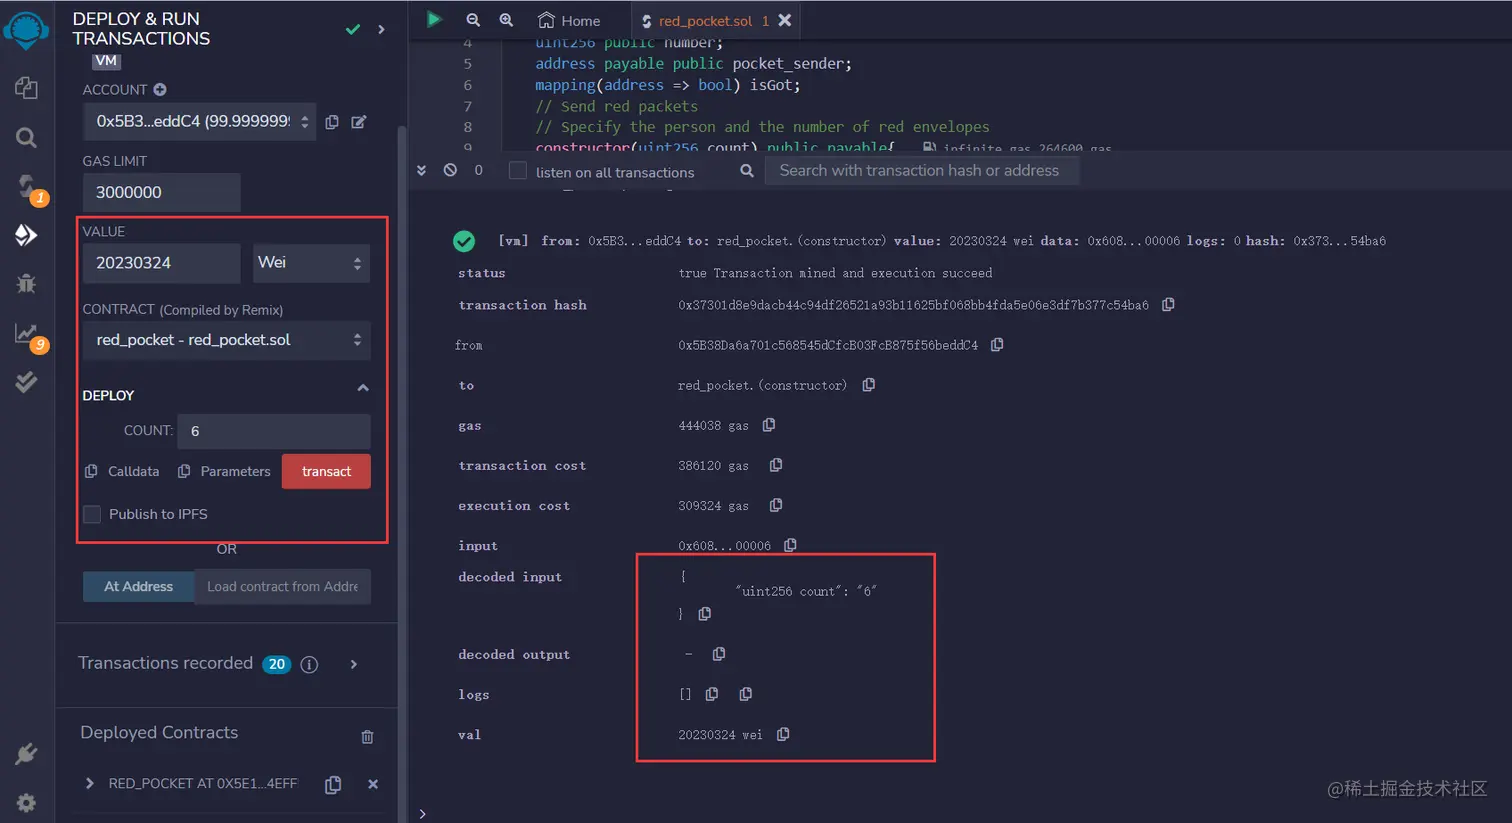Open the Solidity static analysis icon
This screenshot has width=1512, height=823.
point(27,333)
